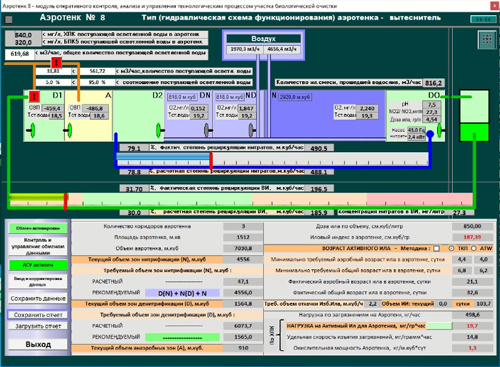Click the Сохранить данные button
Screen dimensions: 500x367
(x=38, y=298)
